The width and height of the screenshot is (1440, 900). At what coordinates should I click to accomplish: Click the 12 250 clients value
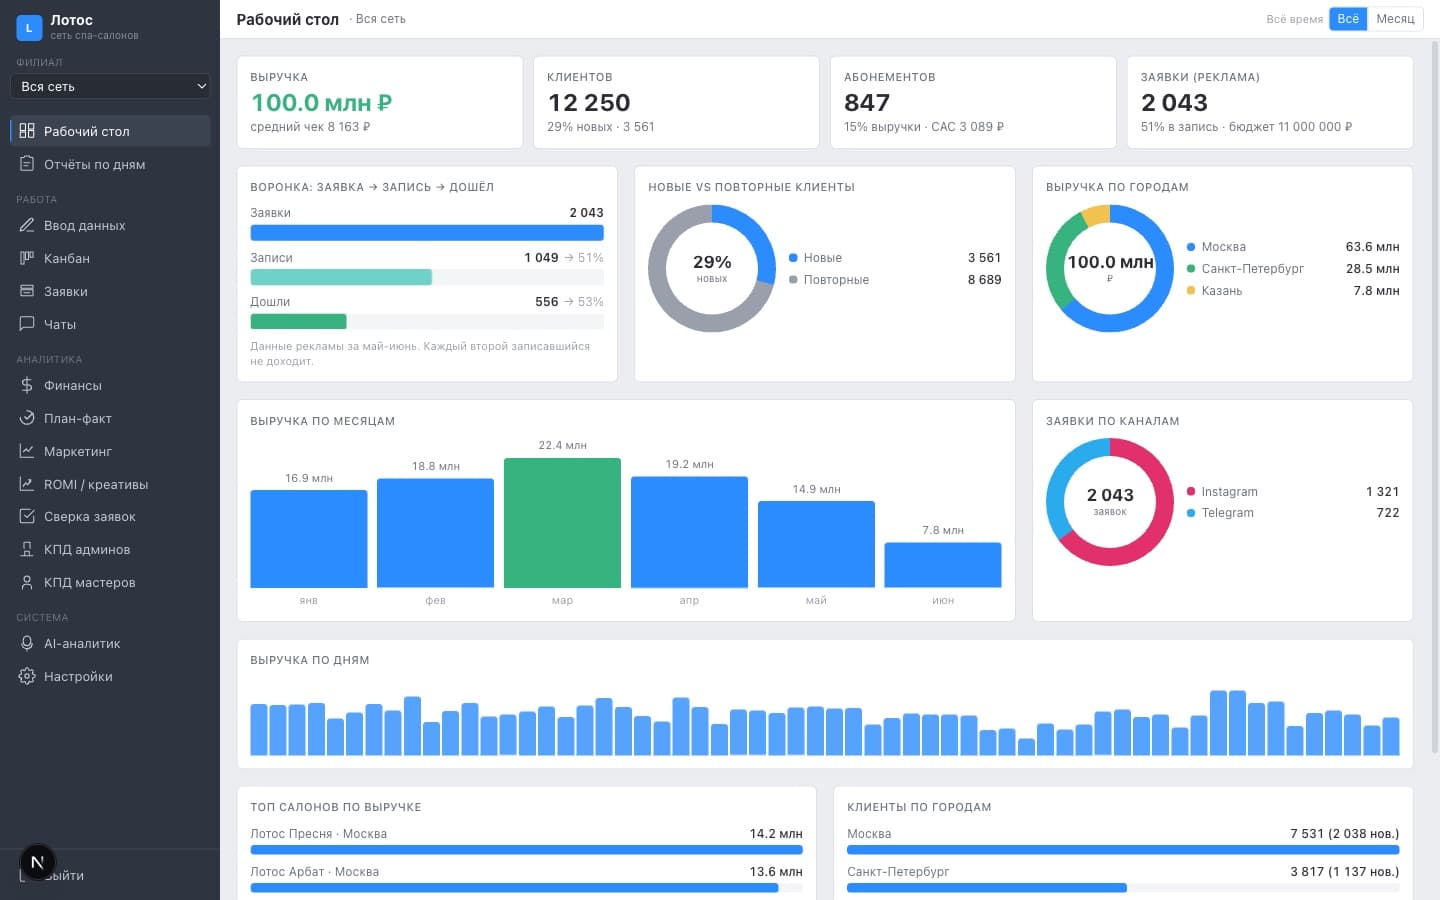[x=589, y=102]
